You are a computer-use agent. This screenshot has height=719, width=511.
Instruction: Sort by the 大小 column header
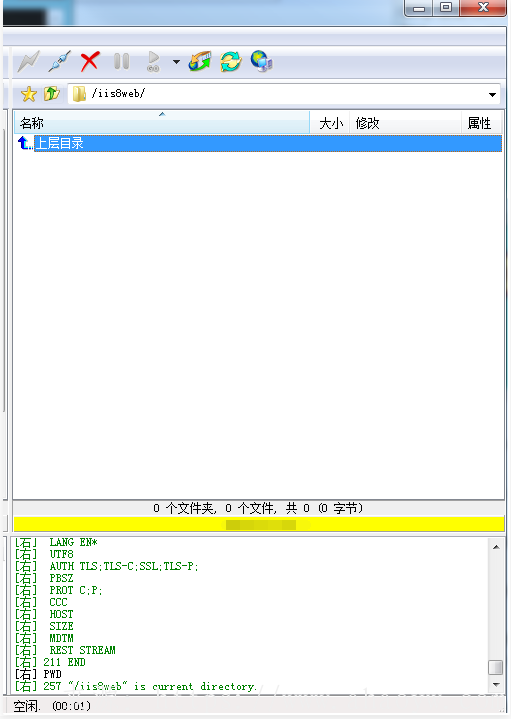tap(330, 123)
